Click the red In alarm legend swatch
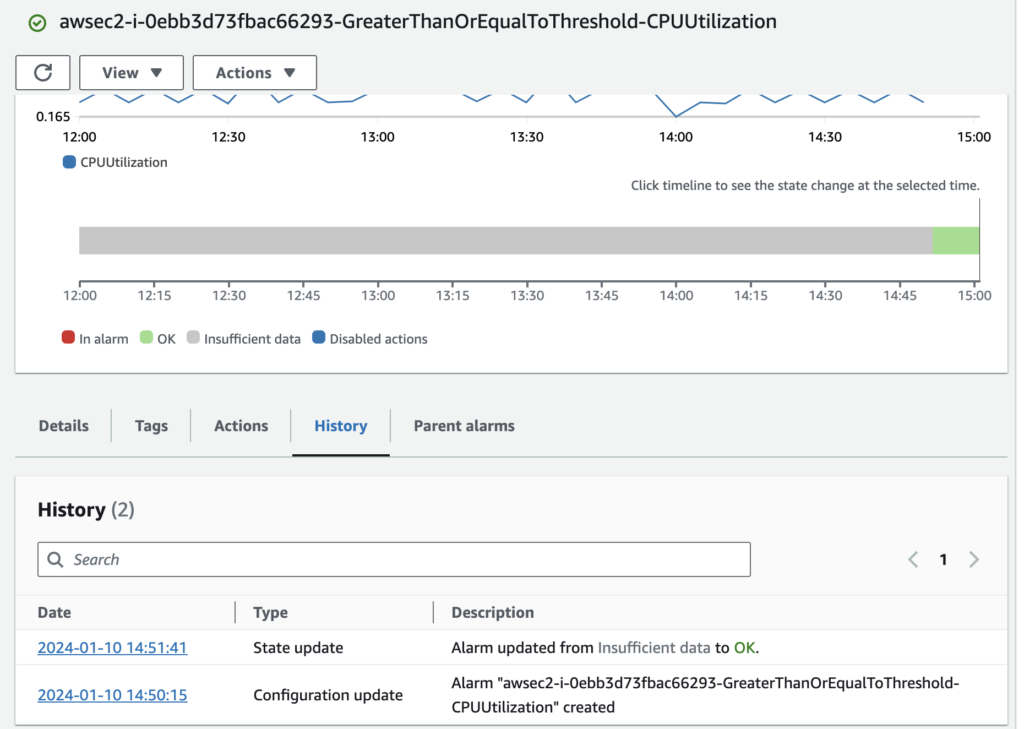Screen dimensions: 1024x729 pyautogui.click(x=68, y=339)
